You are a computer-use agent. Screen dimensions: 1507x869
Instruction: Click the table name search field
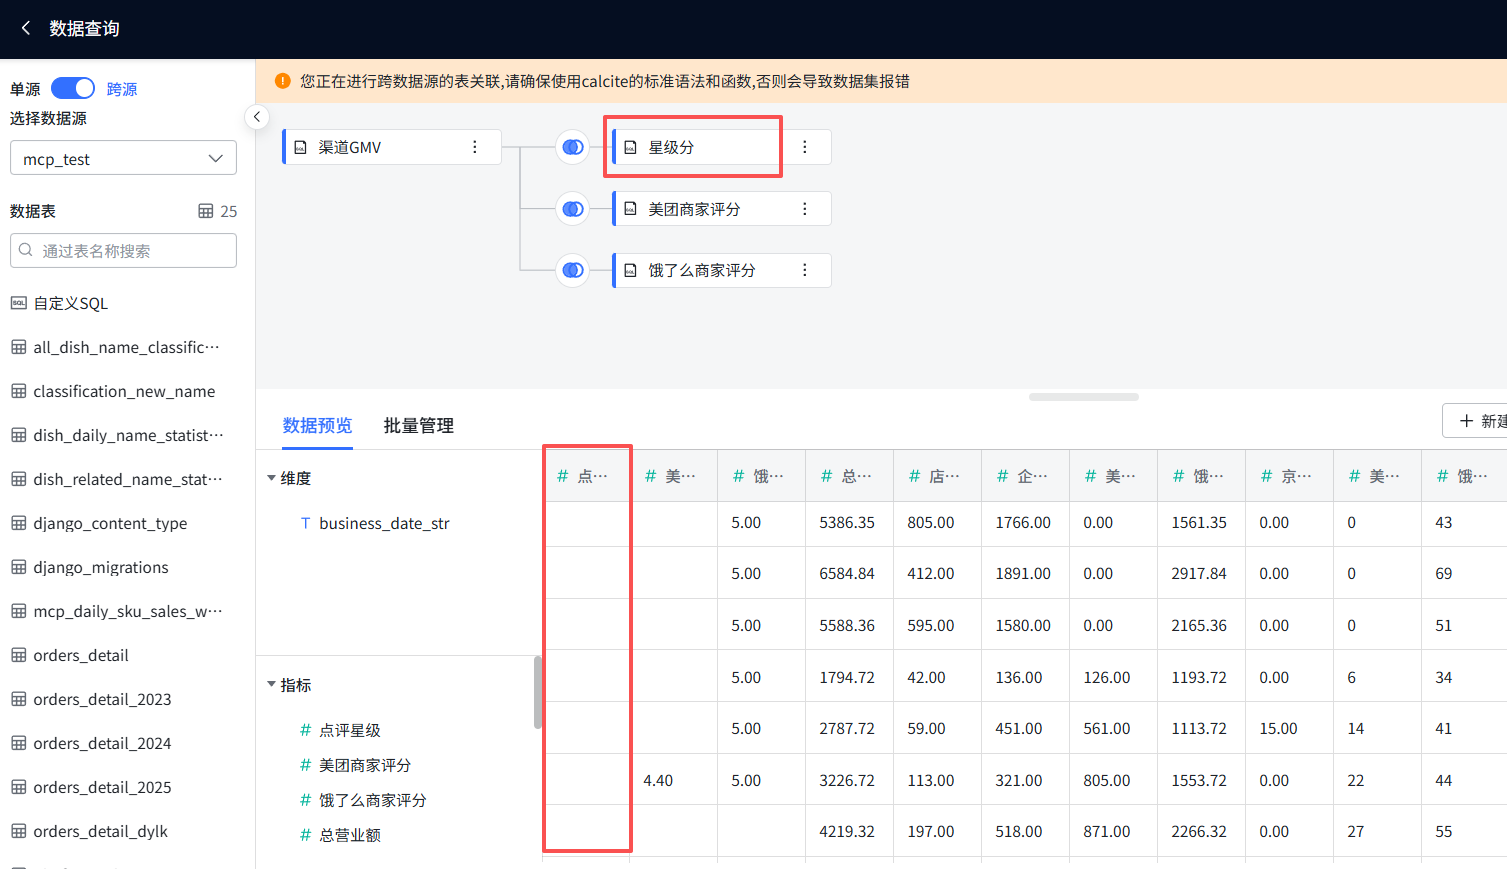123,251
